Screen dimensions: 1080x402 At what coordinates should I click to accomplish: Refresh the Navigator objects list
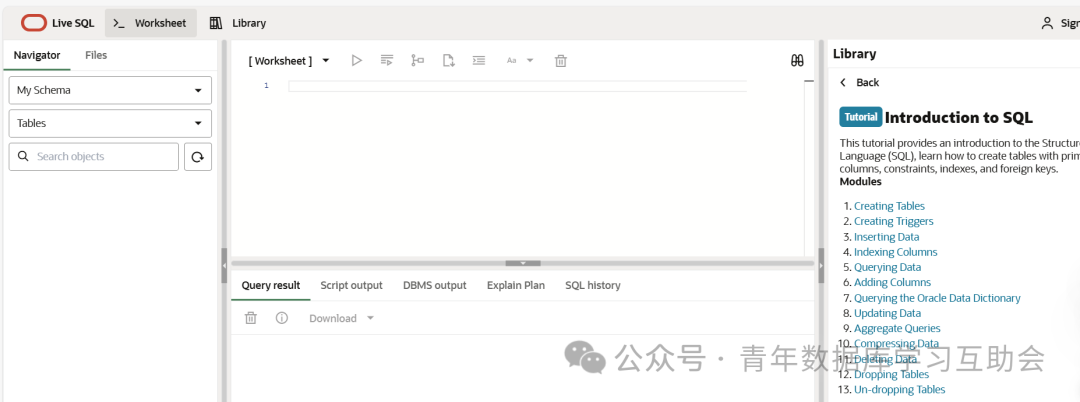pyautogui.click(x=198, y=157)
